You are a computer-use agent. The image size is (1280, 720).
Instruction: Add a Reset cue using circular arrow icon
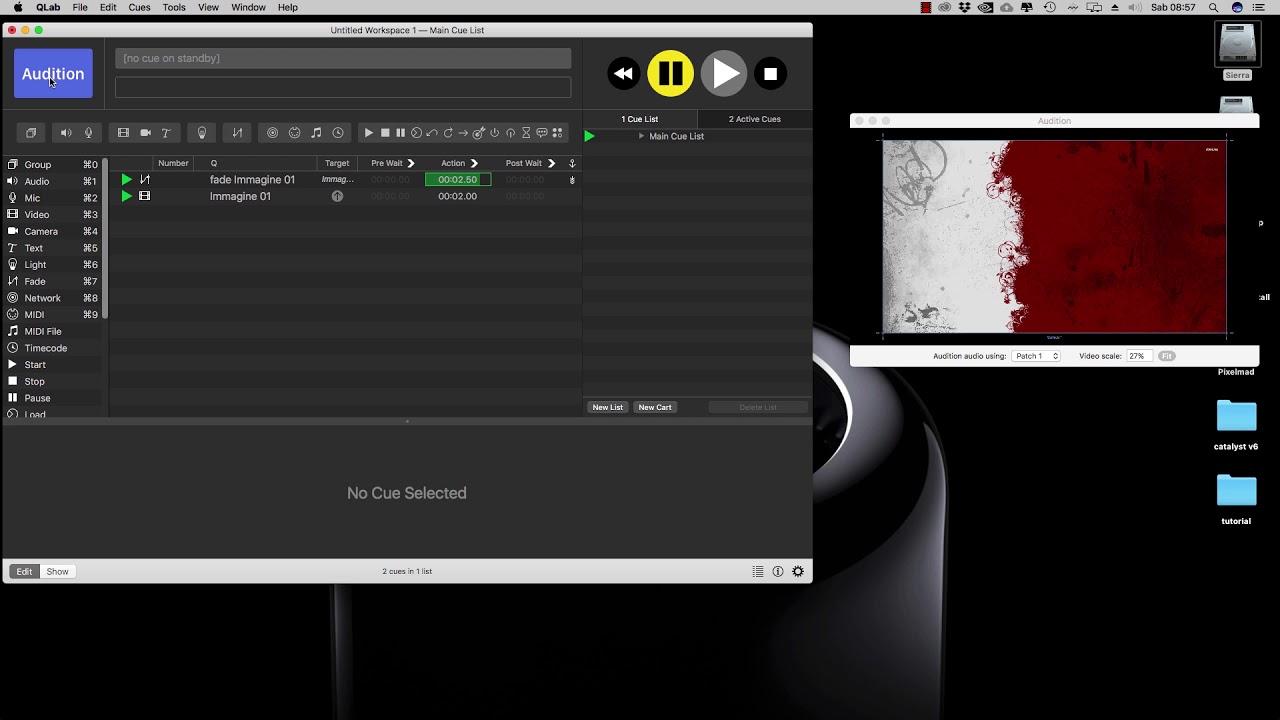[x=448, y=133]
